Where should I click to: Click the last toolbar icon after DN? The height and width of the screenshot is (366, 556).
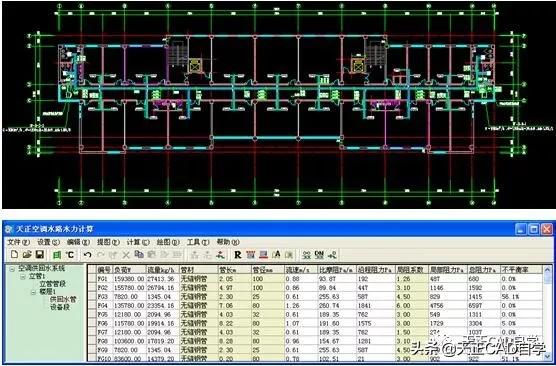[332, 255]
